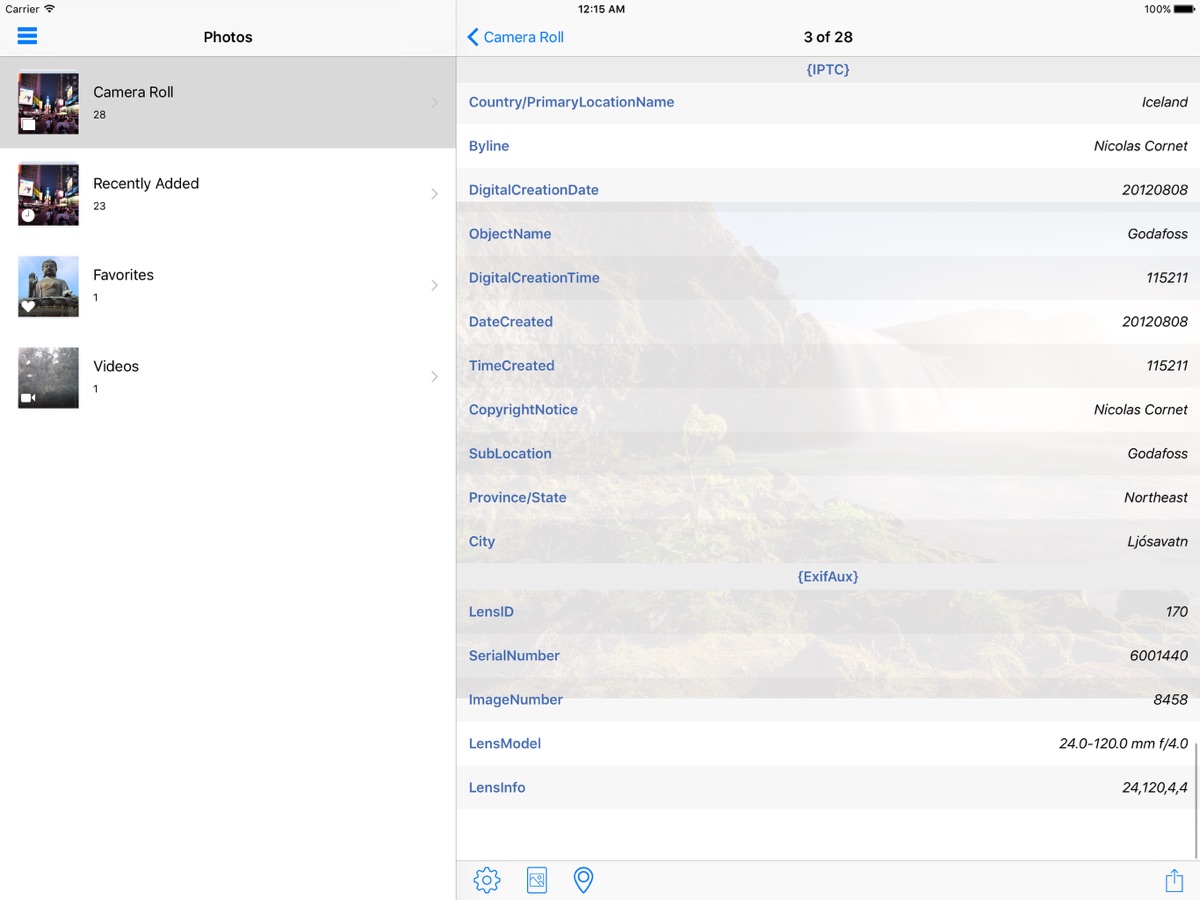
Task: Tap the Recently Added album thumbnail
Action: click(48, 194)
